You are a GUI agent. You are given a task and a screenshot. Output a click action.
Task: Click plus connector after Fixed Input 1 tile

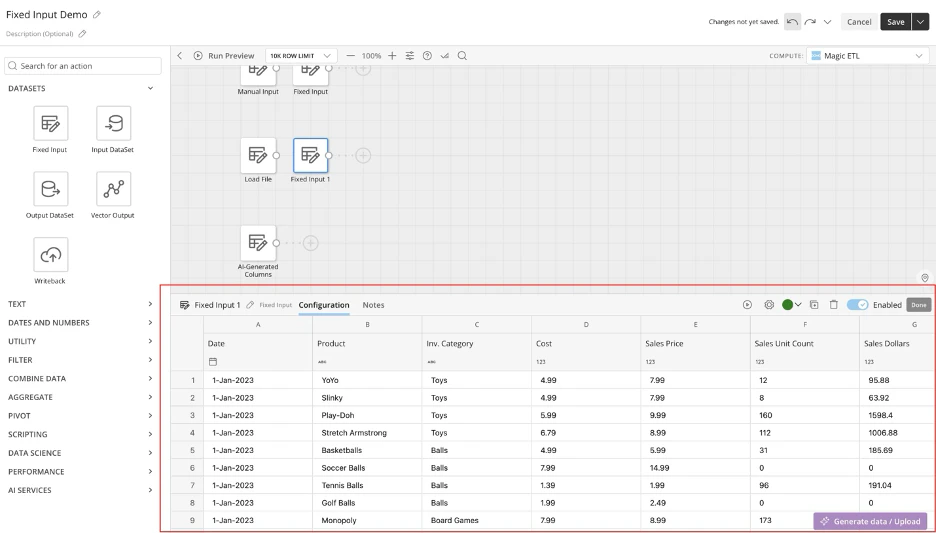click(x=363, y=156)
